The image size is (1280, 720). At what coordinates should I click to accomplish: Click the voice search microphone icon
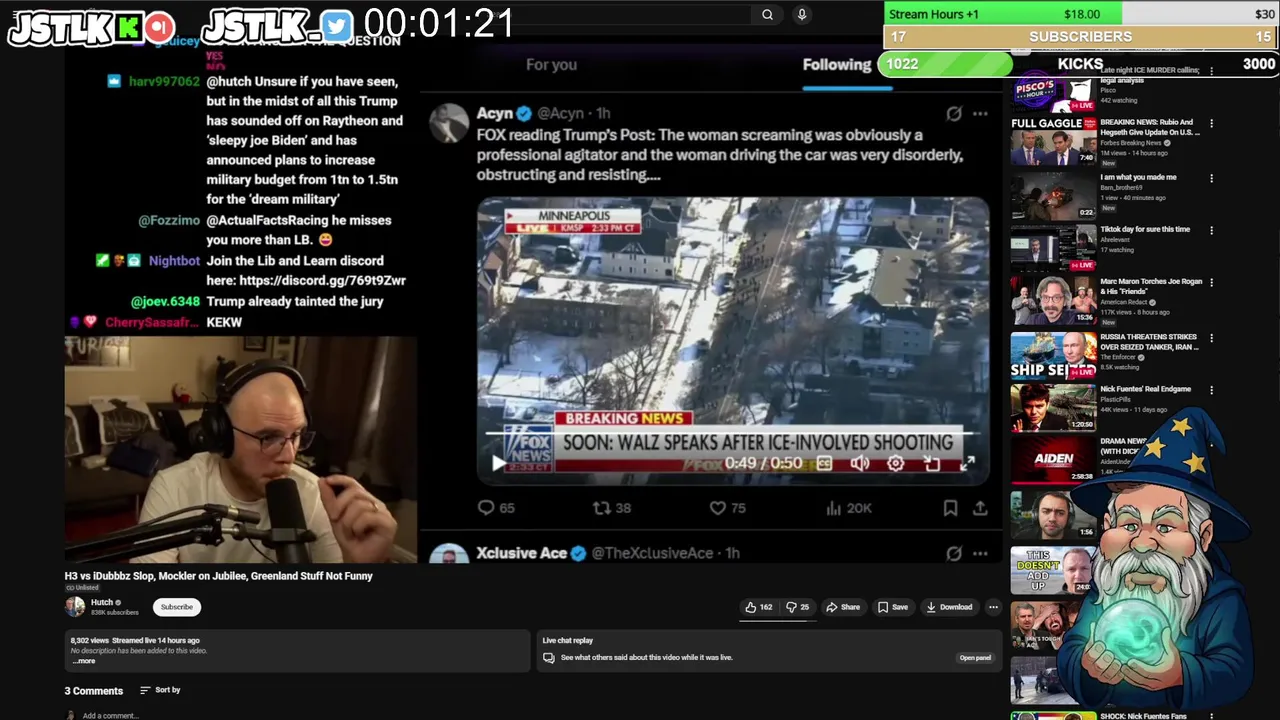pos(801,15)
